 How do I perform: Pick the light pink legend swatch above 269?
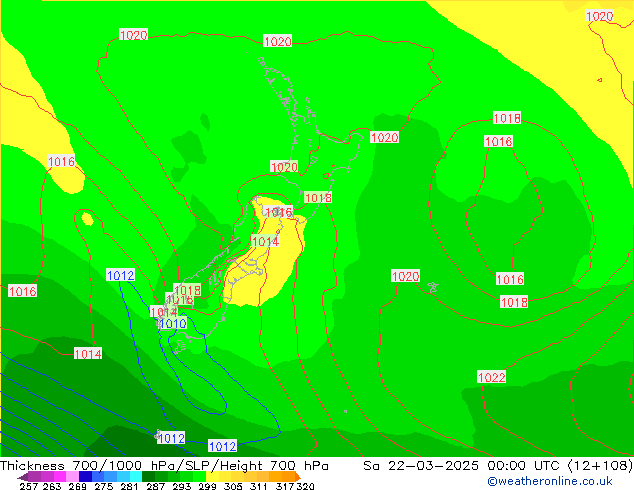coord(71,476)
